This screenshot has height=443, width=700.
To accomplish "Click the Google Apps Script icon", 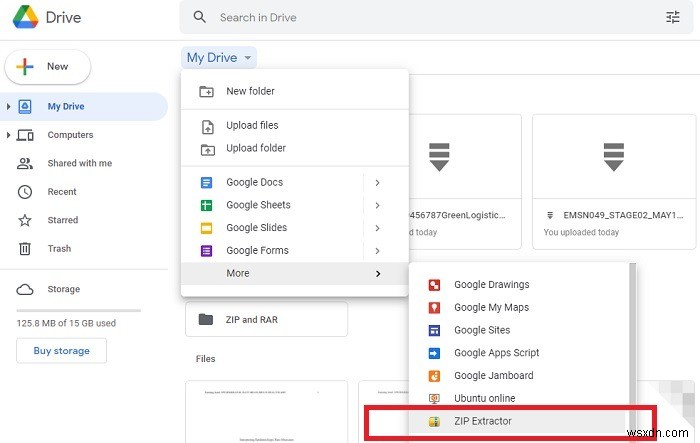I will tap(434, 353).
